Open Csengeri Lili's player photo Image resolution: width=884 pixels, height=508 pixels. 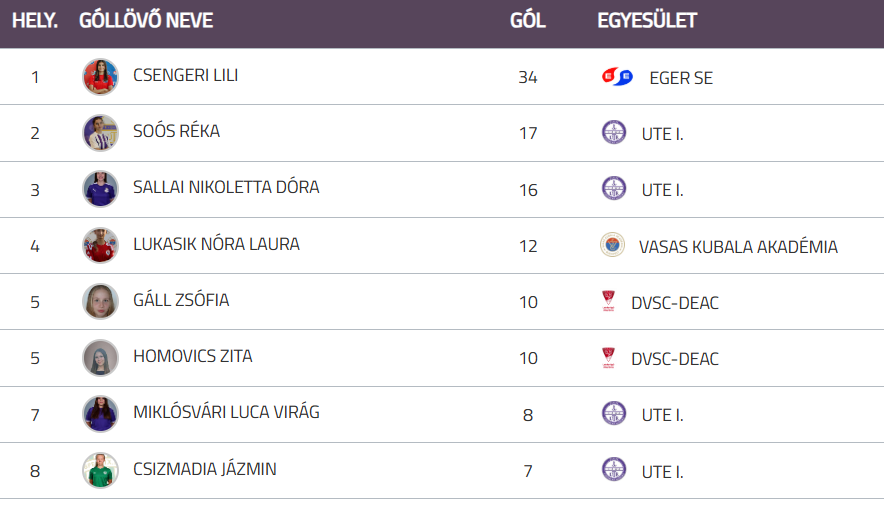pos(100,77)
